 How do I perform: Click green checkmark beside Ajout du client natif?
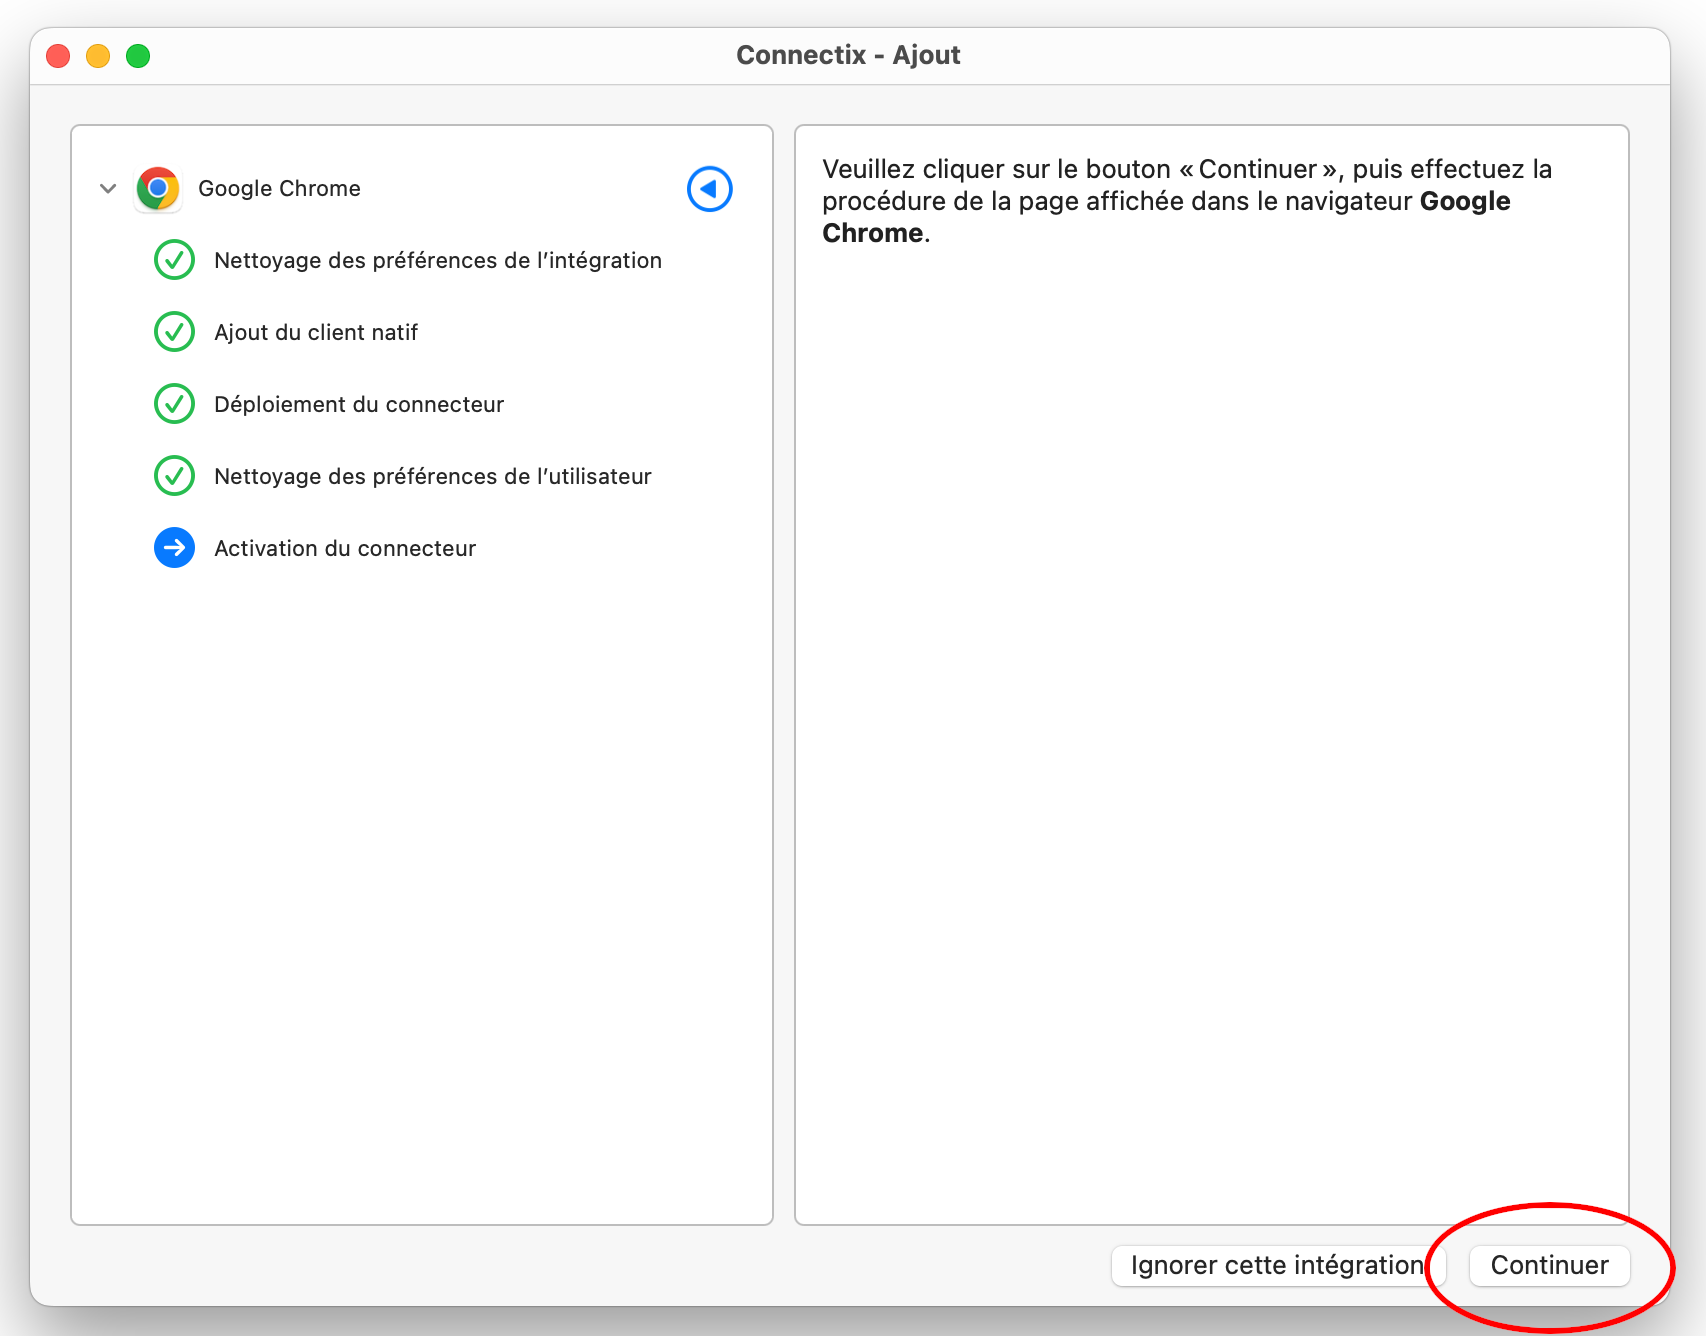pyautogui.click(x=174, y=332)
